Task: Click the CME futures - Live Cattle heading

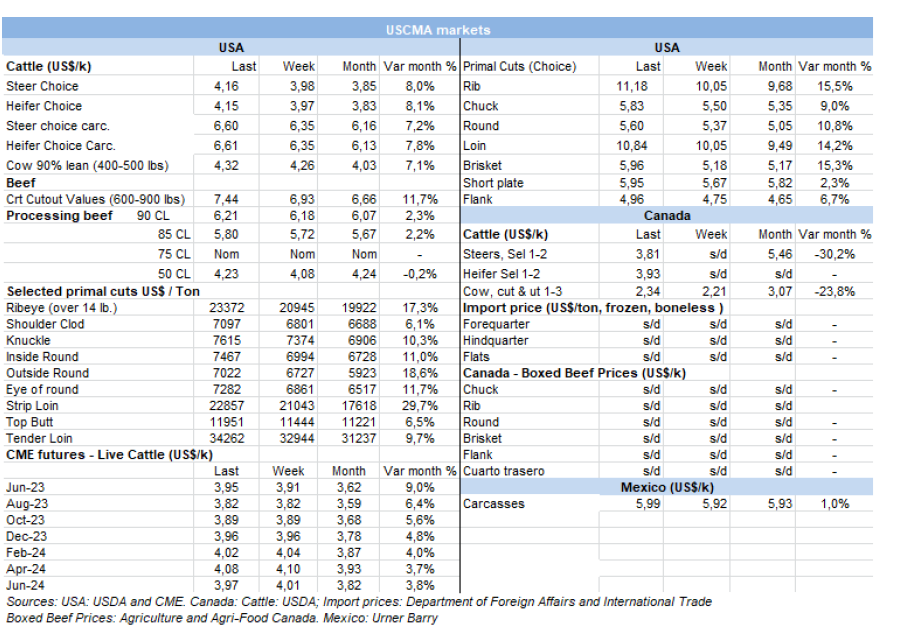Action: [109, 454]
